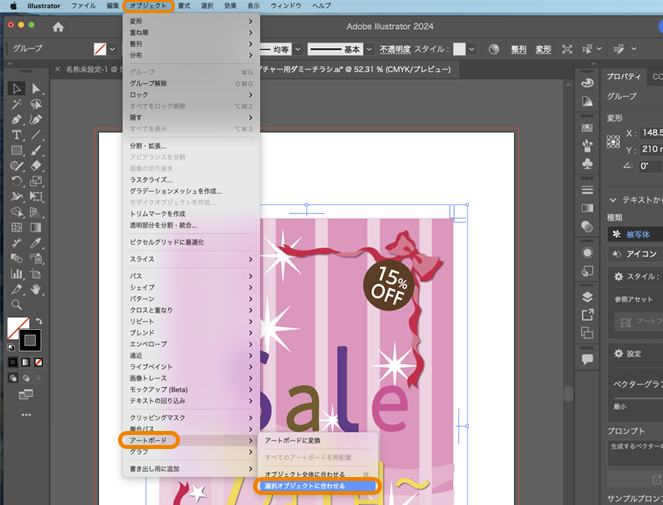Expand the 変形 submenu

click(x=191, y=21)
